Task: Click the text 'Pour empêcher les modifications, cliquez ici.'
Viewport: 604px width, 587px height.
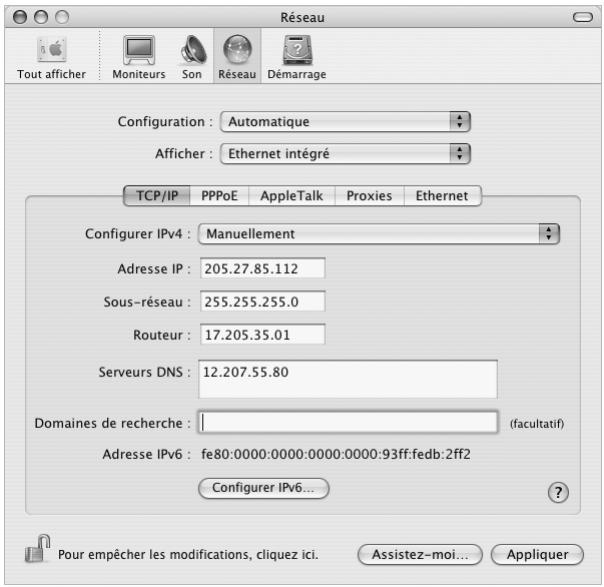Action: pos(188,555)
